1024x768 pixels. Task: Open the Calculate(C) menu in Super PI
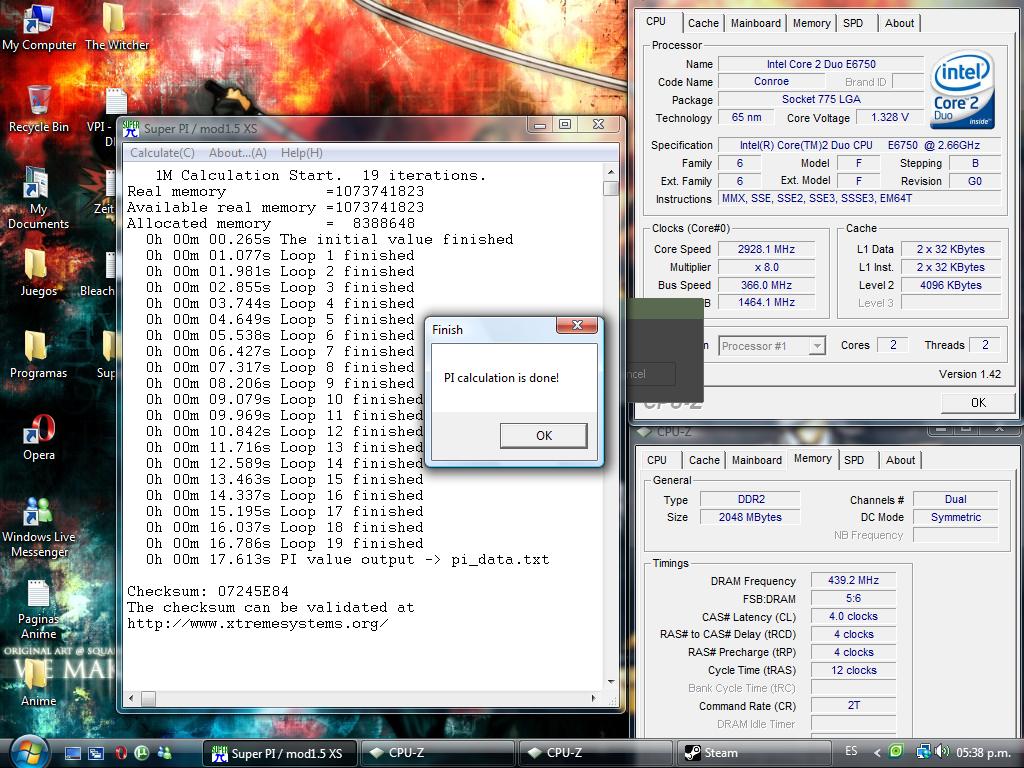162,153
